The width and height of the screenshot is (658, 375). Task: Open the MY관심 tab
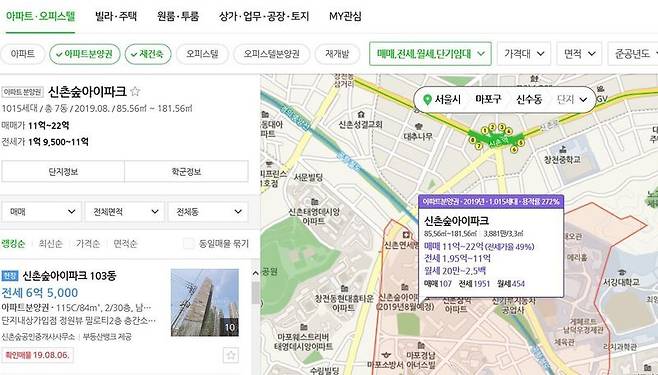pyautogui.click(x=345, y=16)
